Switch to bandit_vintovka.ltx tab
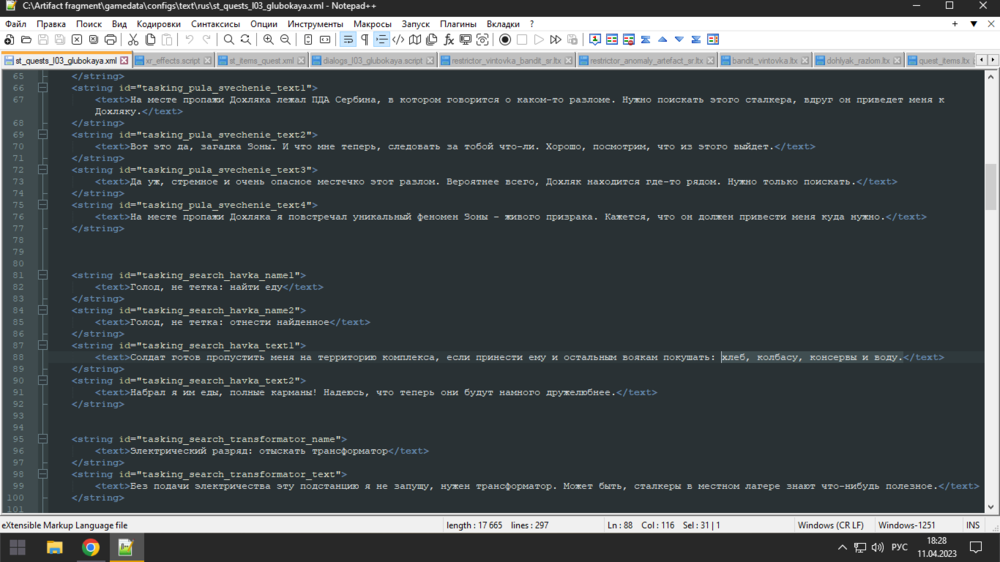Viewport: 1000px width, 562px height. (764, 61)
